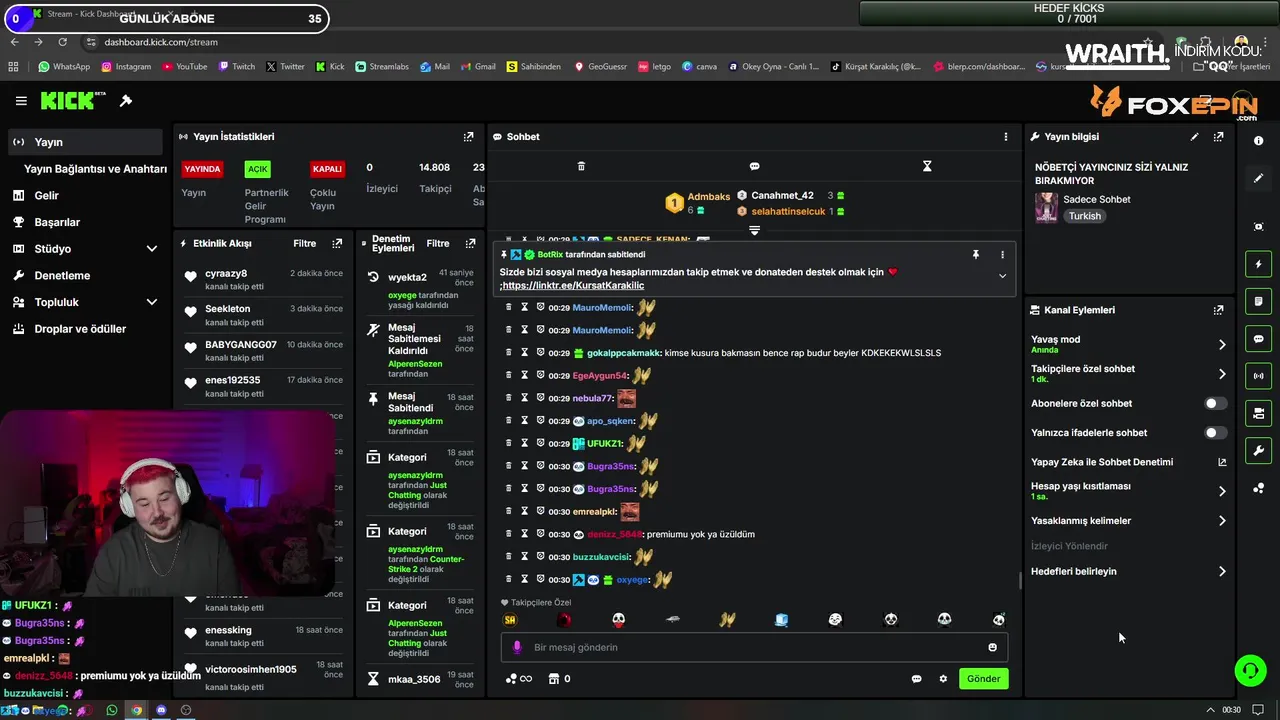Expand the Topluluk sidebar section

(x=152, y=302)
